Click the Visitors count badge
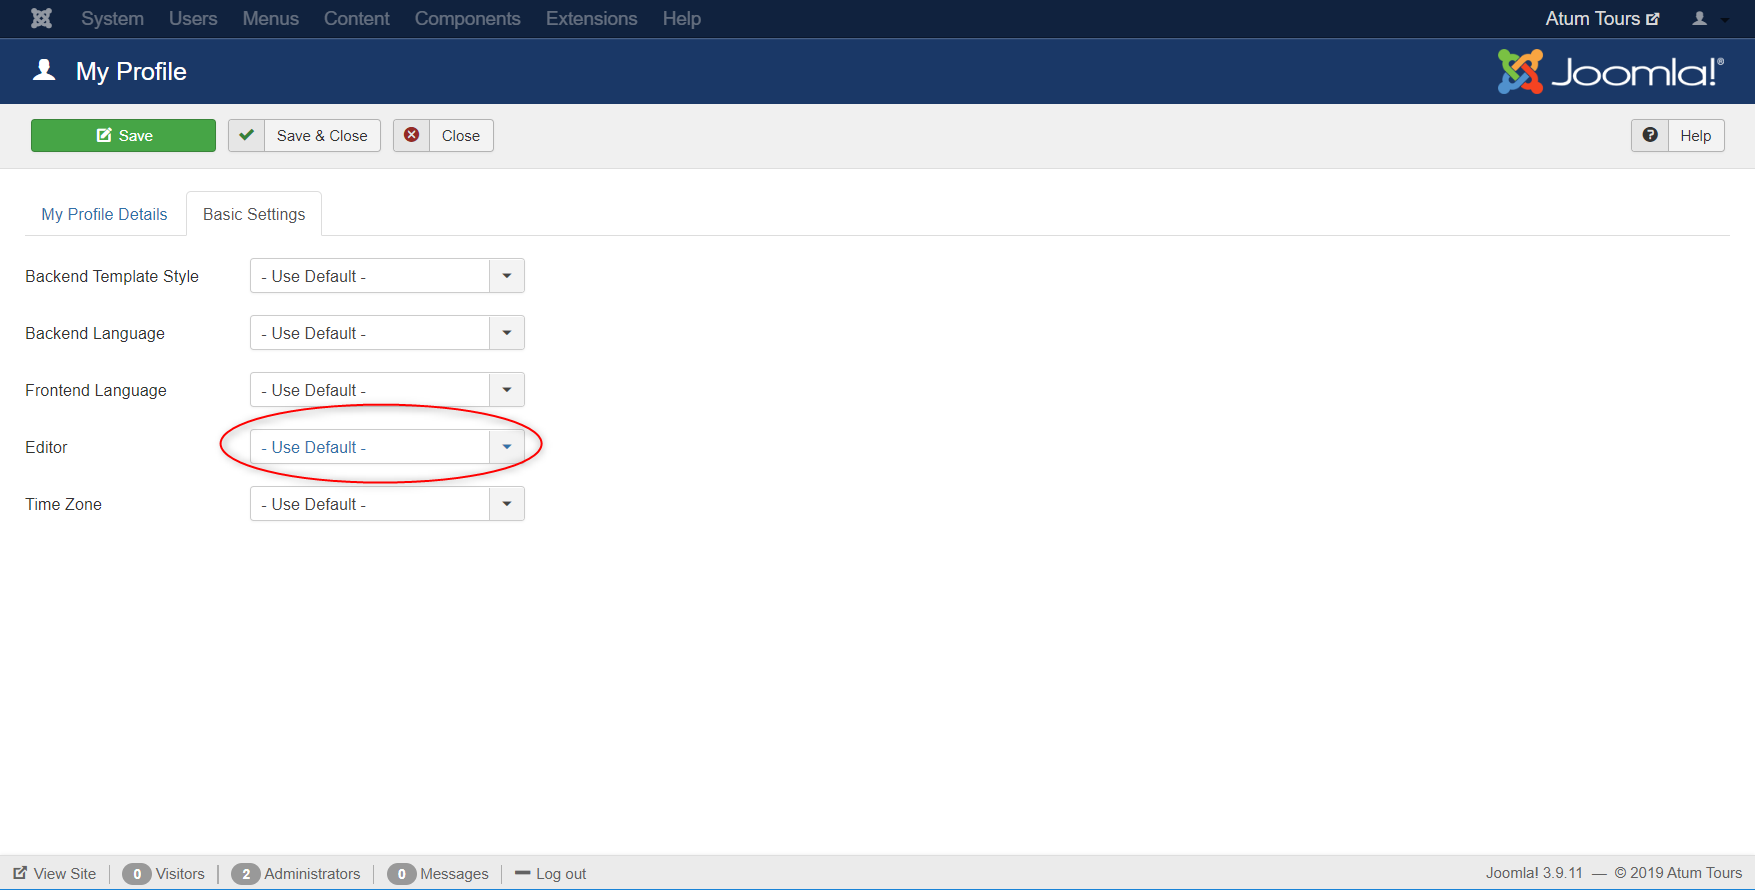This screenshot has width=1755, height=890. pos(137,874)
